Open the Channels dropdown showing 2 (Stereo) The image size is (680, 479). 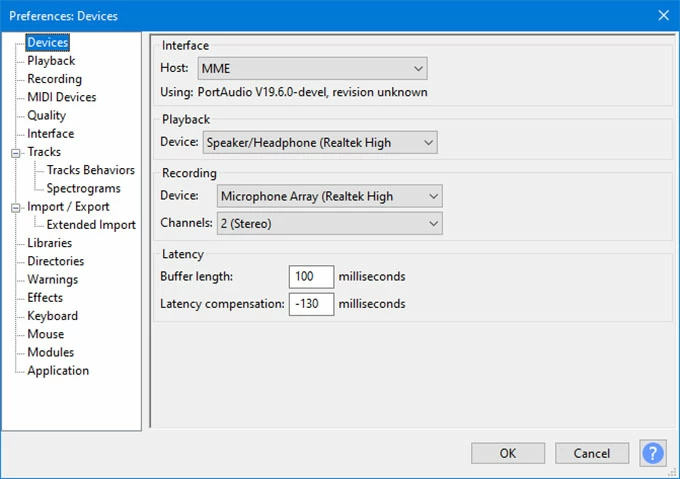(329, 223)
